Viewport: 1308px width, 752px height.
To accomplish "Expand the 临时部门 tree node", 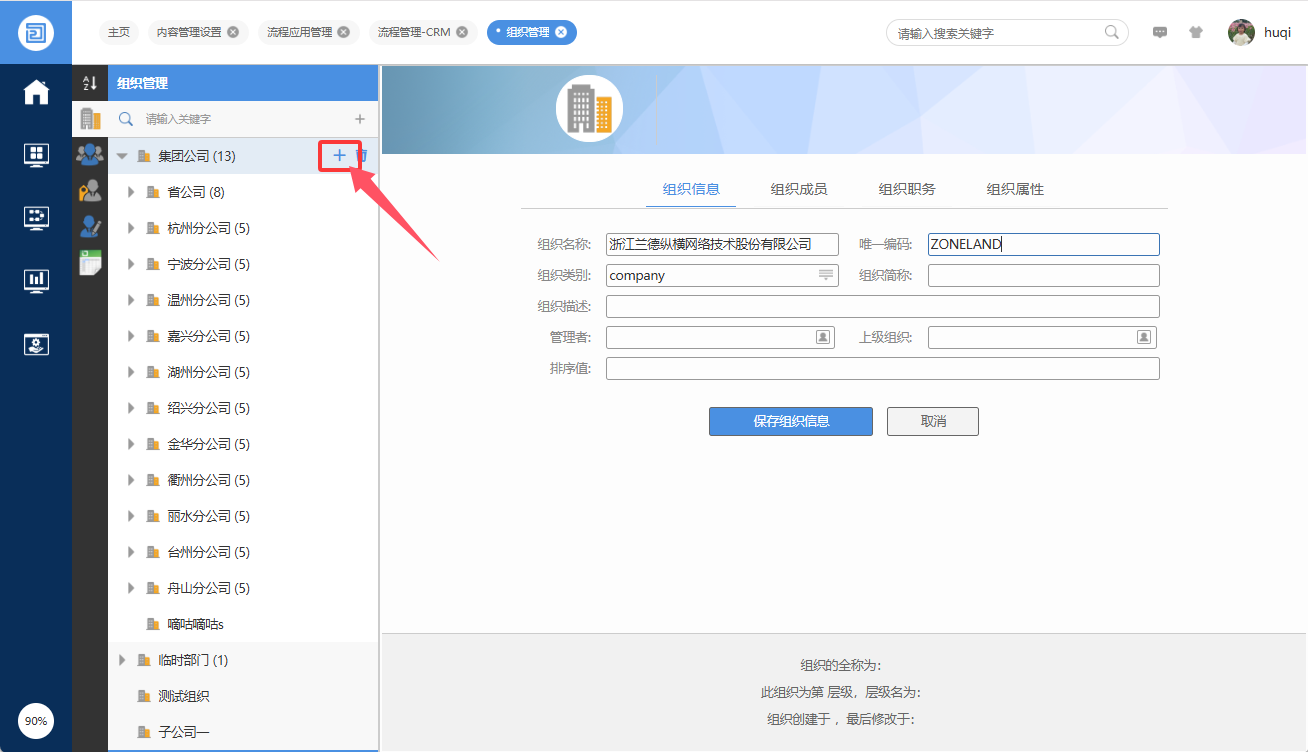I will (x=122, y=660).
